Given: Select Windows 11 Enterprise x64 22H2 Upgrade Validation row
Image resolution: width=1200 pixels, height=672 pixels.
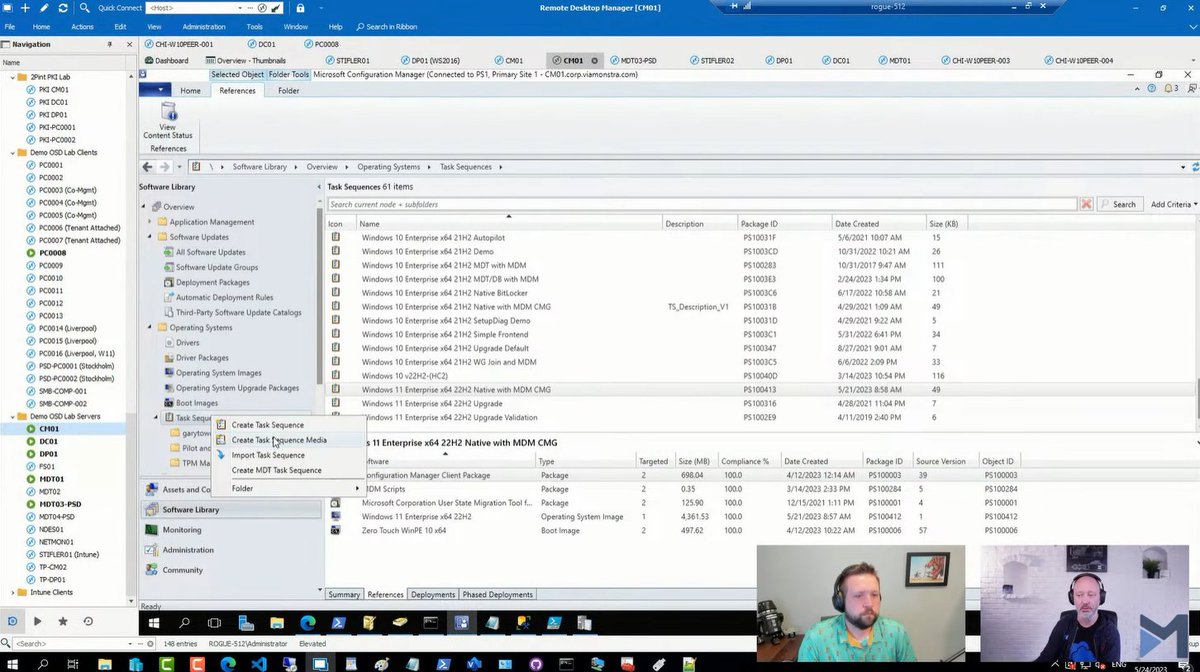Looking at the screenshot, I should click(449, 417).
